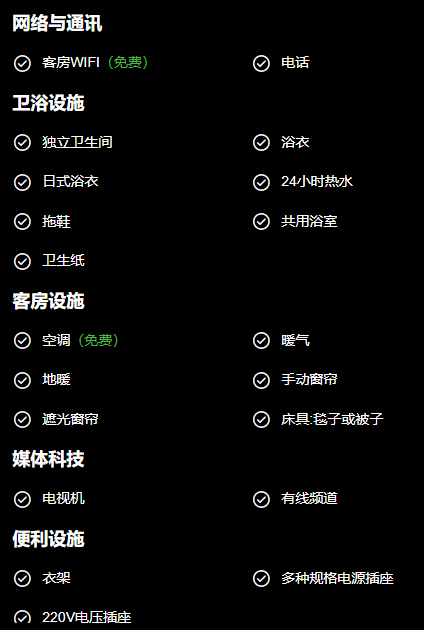424x630 pixels.
Task: Click the 床具:毯子或被子 amenity text
Action: pyautogui.click(x=332, y=419)
